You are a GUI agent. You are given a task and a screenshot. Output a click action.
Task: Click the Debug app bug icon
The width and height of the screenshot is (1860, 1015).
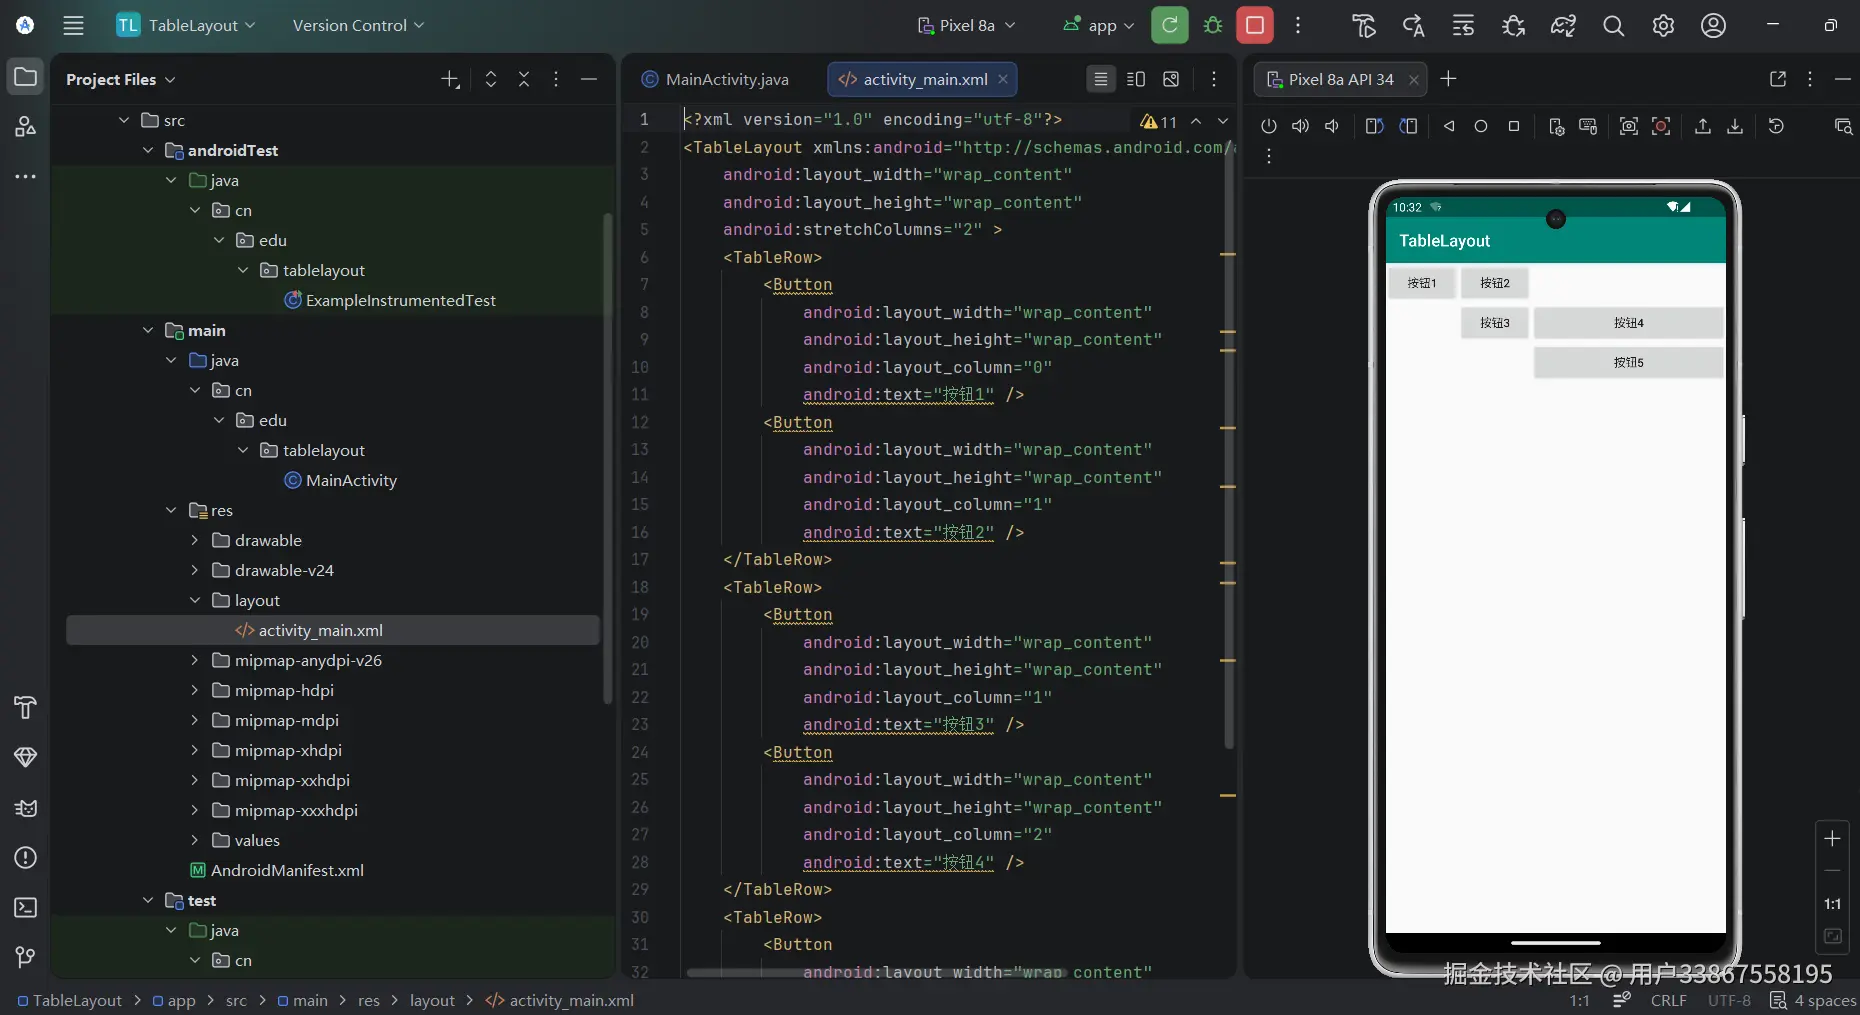coord(1213,25)
